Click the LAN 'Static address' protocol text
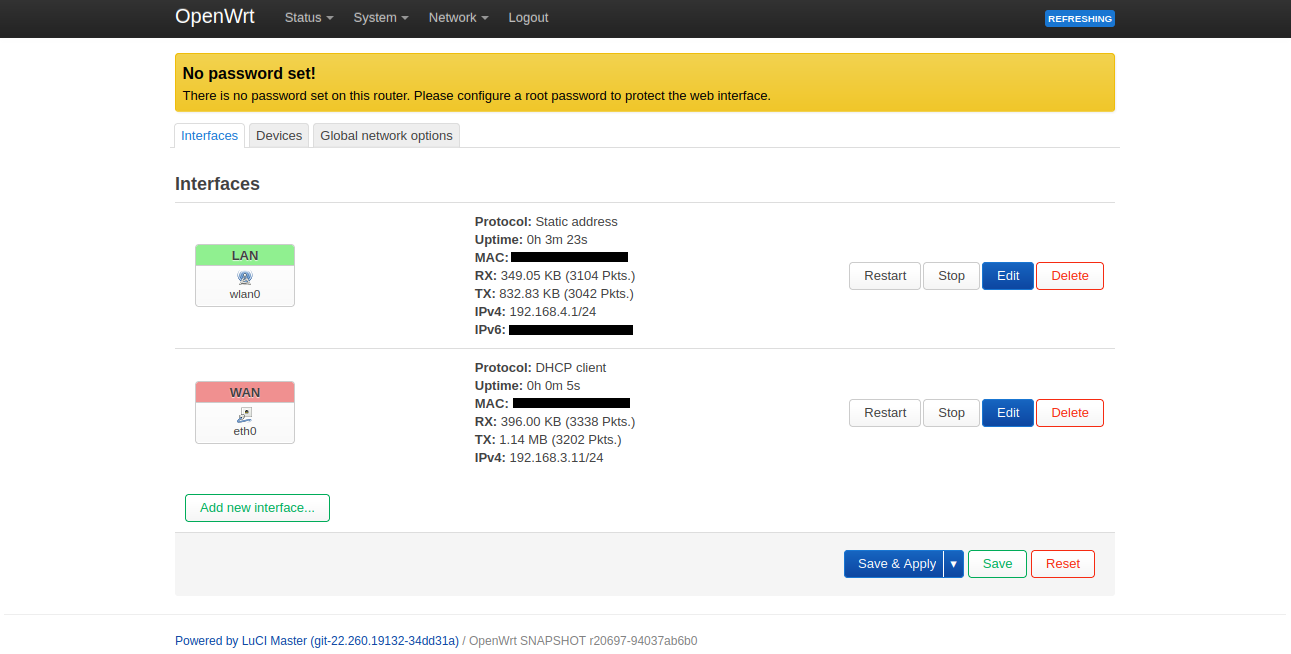The height and width of the screenshot is (654, 1291). tap(576, 222)
